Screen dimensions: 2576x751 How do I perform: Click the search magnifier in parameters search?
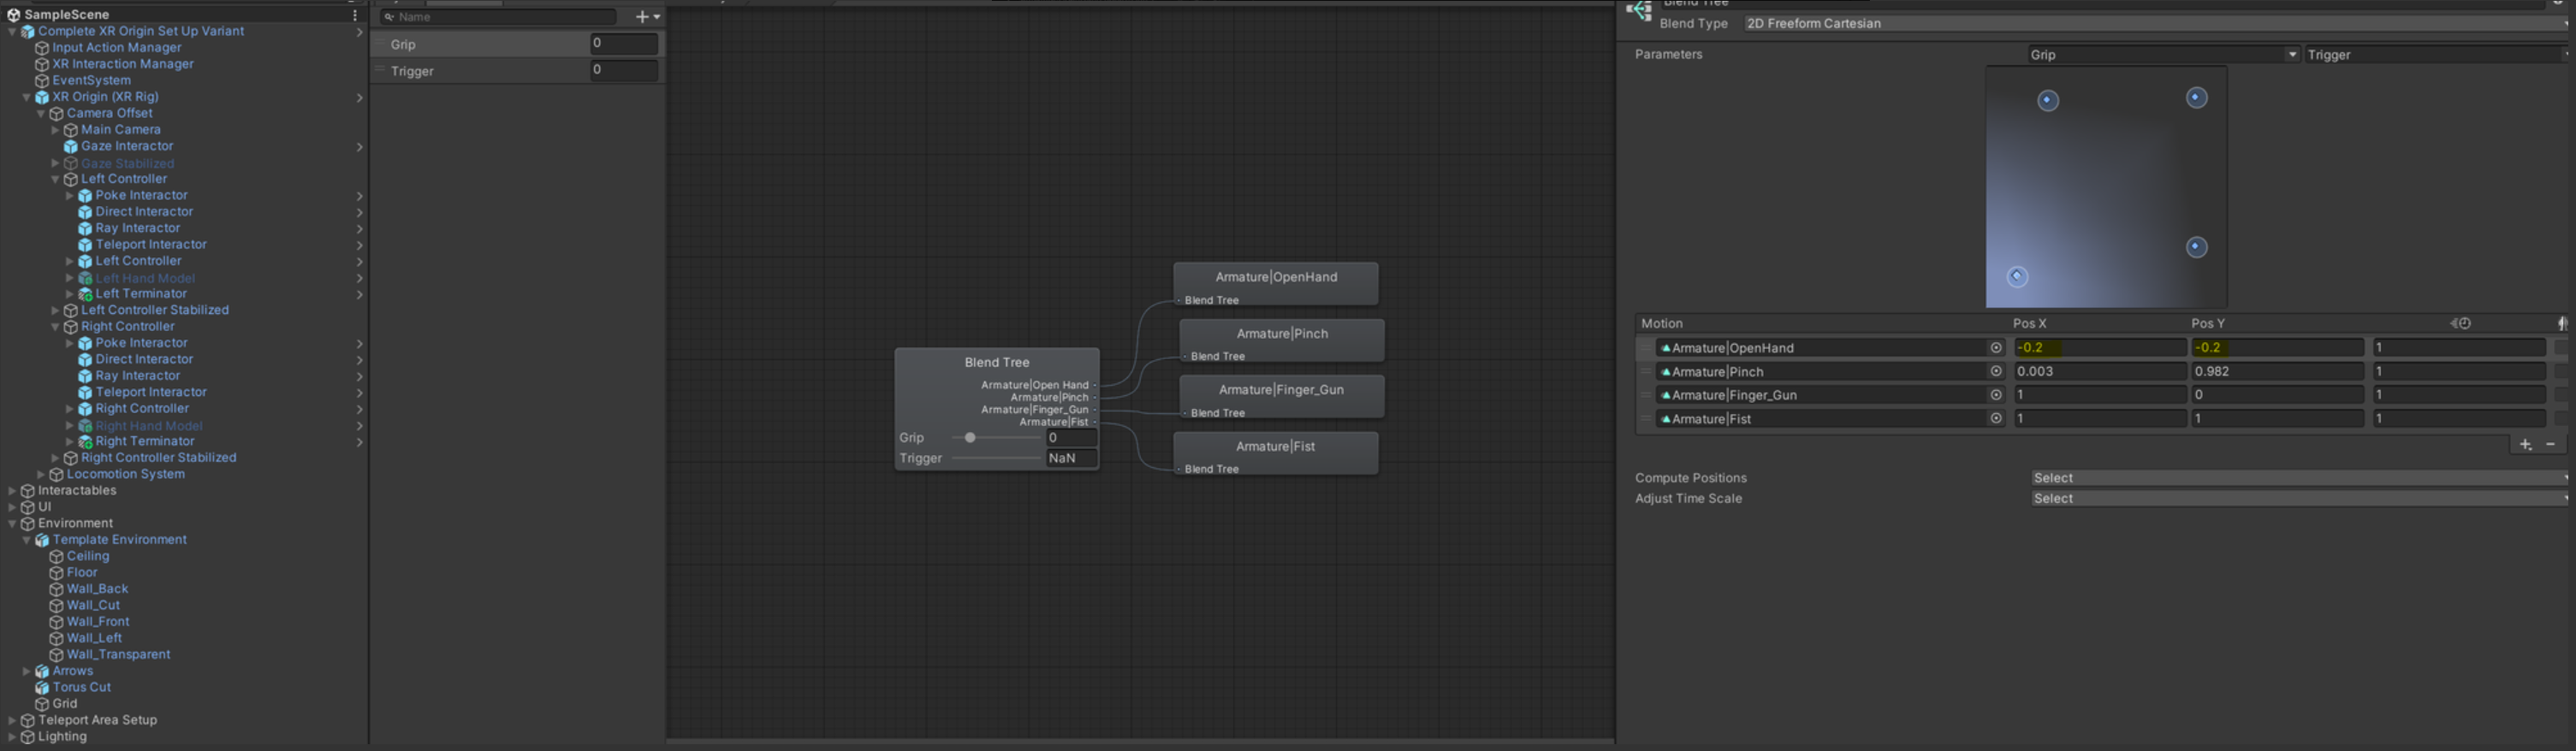[390, 17]
